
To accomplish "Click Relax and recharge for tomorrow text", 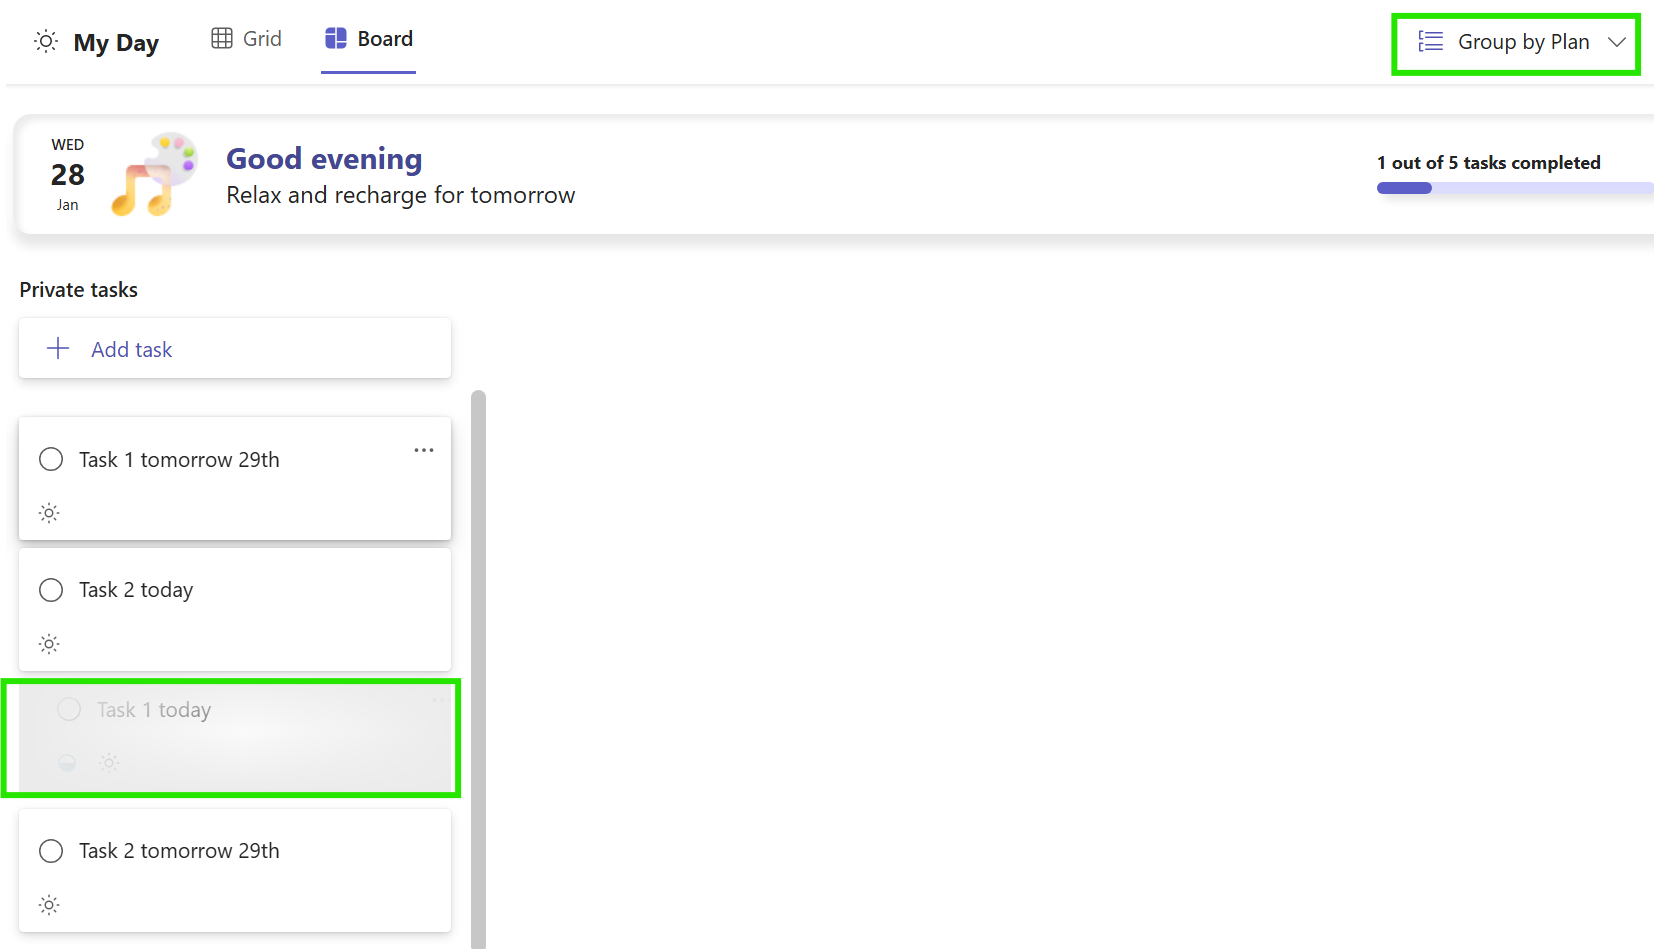I will pos(401,195).
